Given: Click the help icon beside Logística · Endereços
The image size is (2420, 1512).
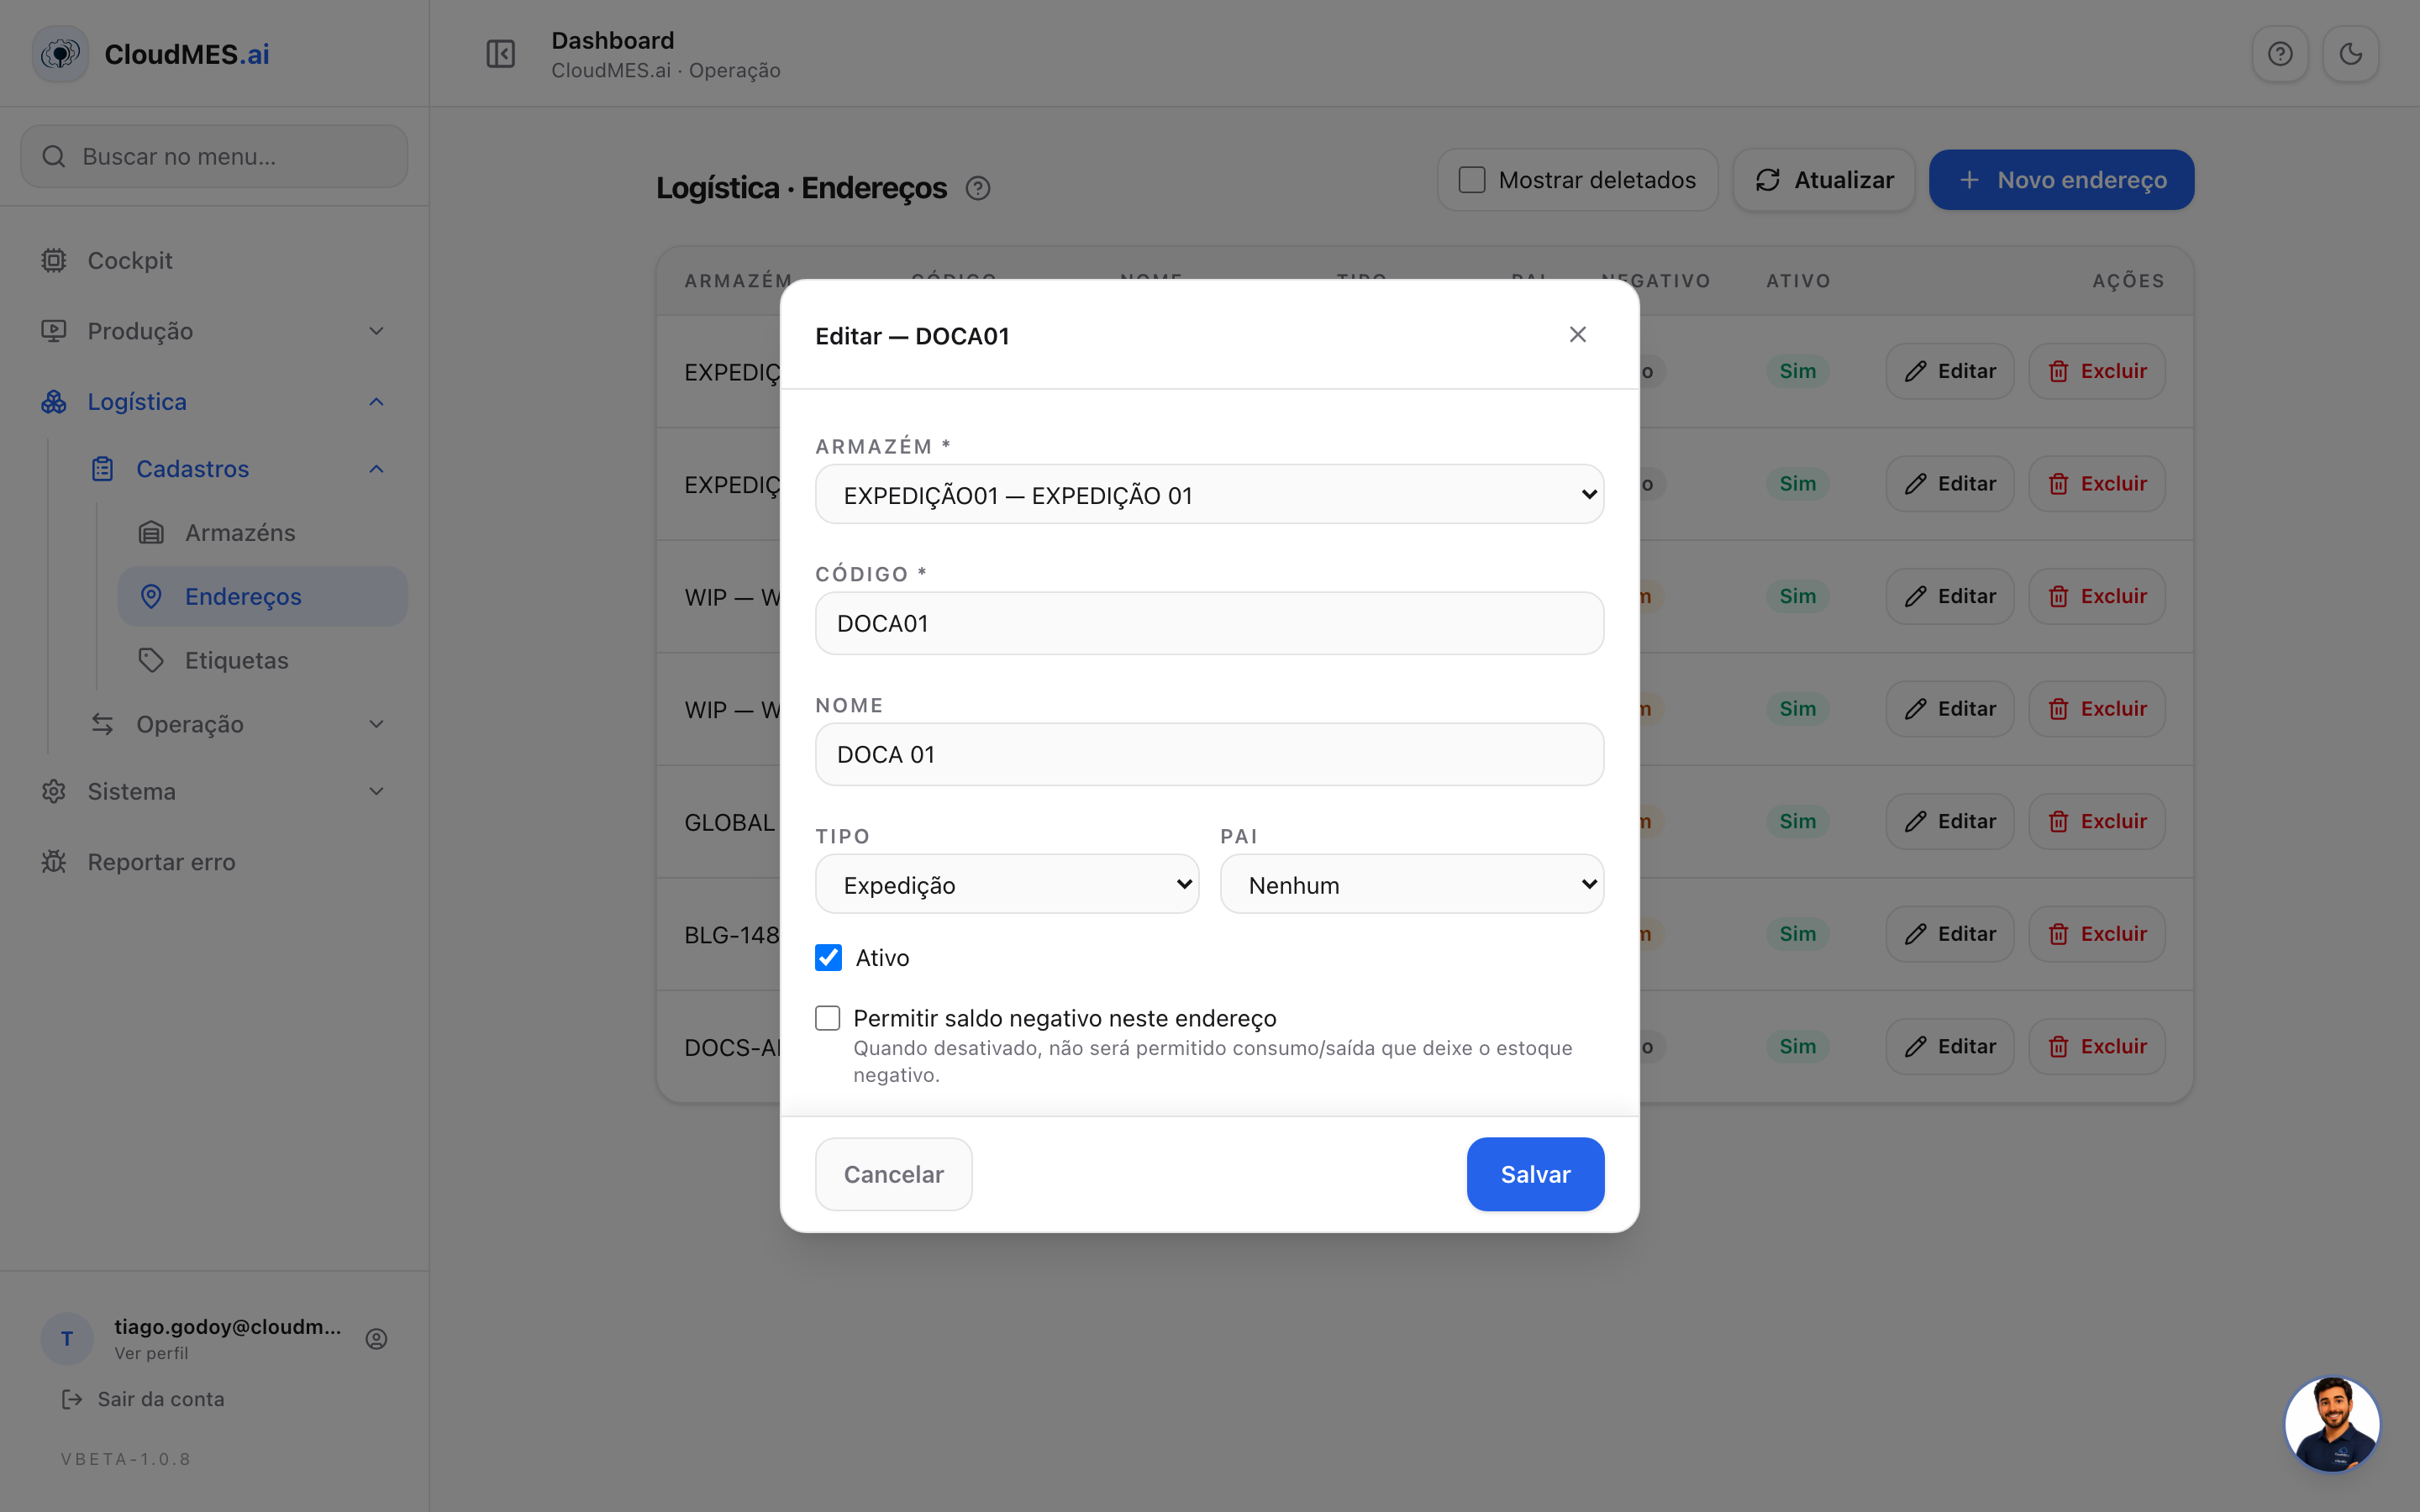Looking at the screenshot, I should pos(978,188).
